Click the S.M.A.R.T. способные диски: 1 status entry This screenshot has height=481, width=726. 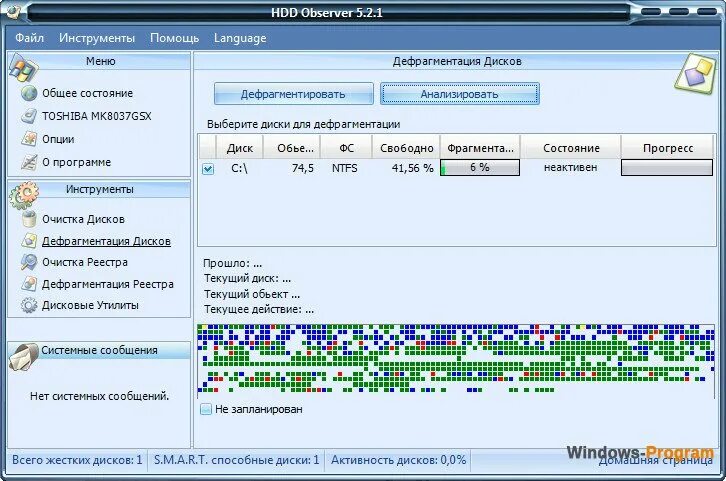[x=237, y=460]
